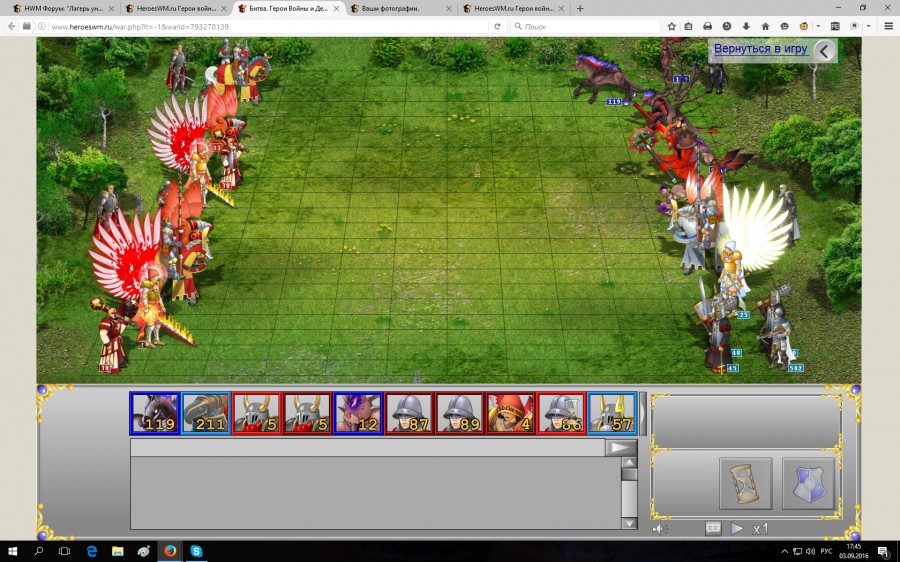Toggle the chat bubble icon beside the play button
900x562 pixels.
713,528
